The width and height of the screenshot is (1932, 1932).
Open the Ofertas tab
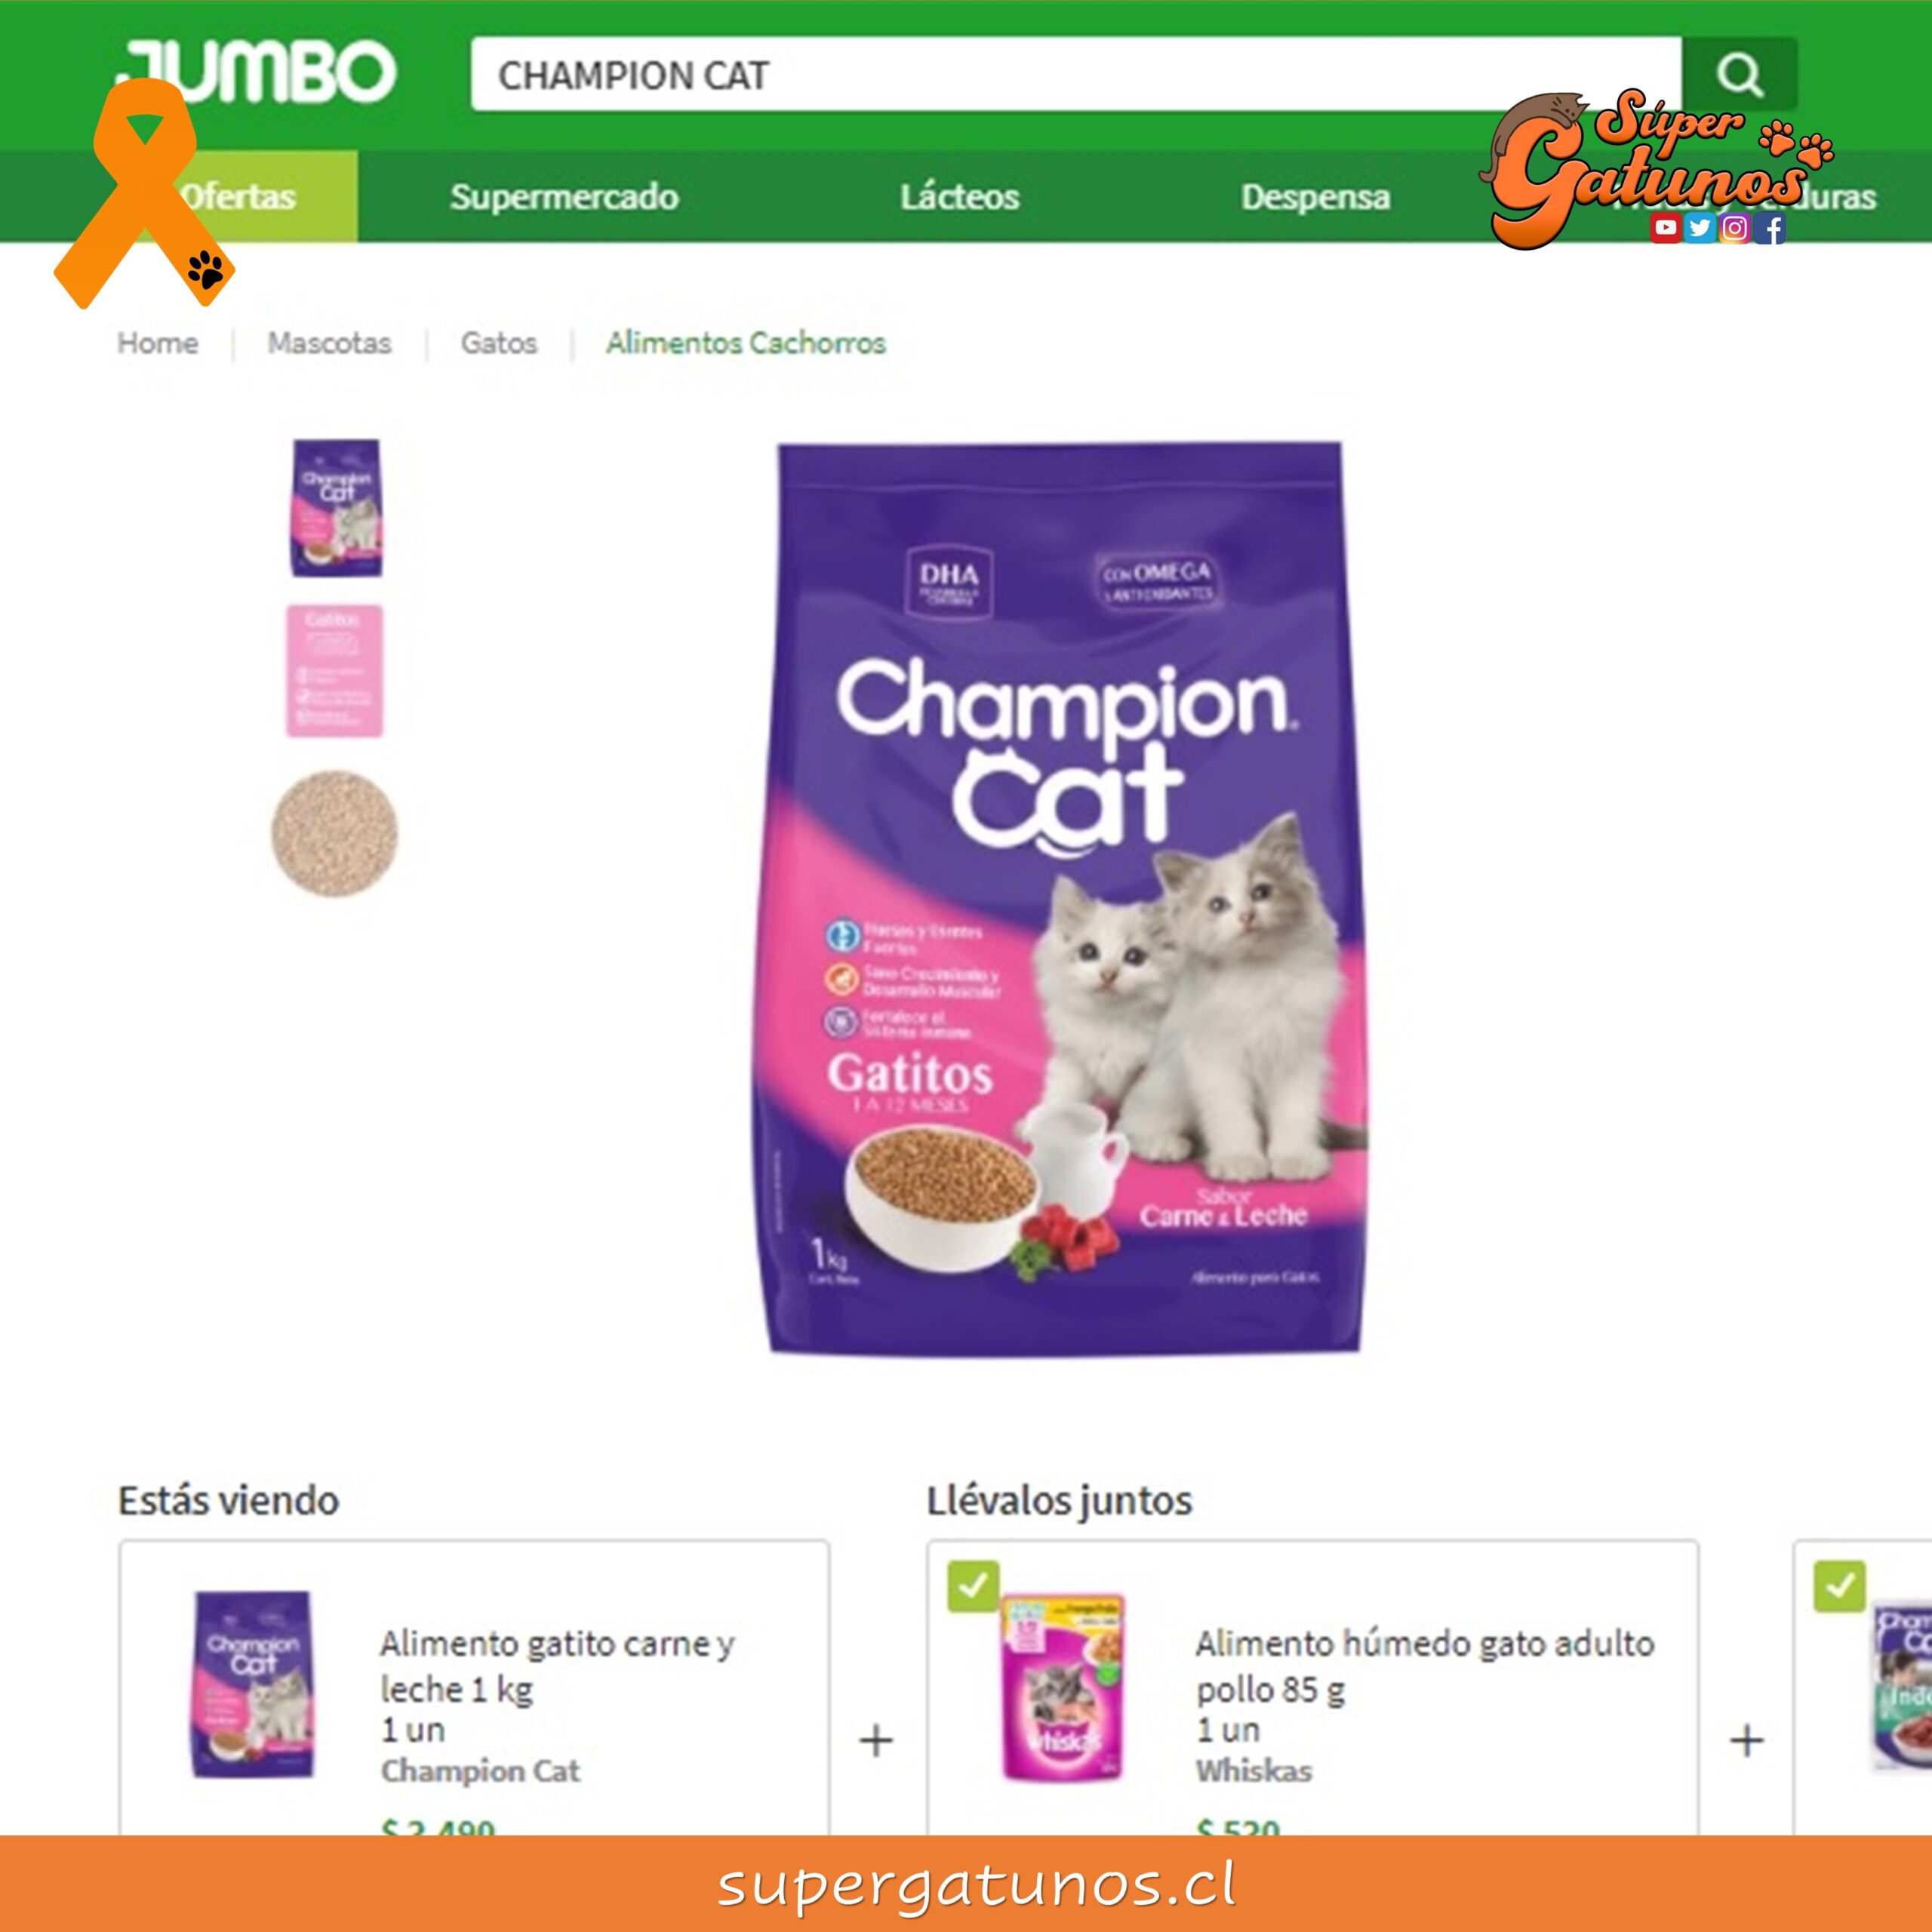[x=238, y=196]
